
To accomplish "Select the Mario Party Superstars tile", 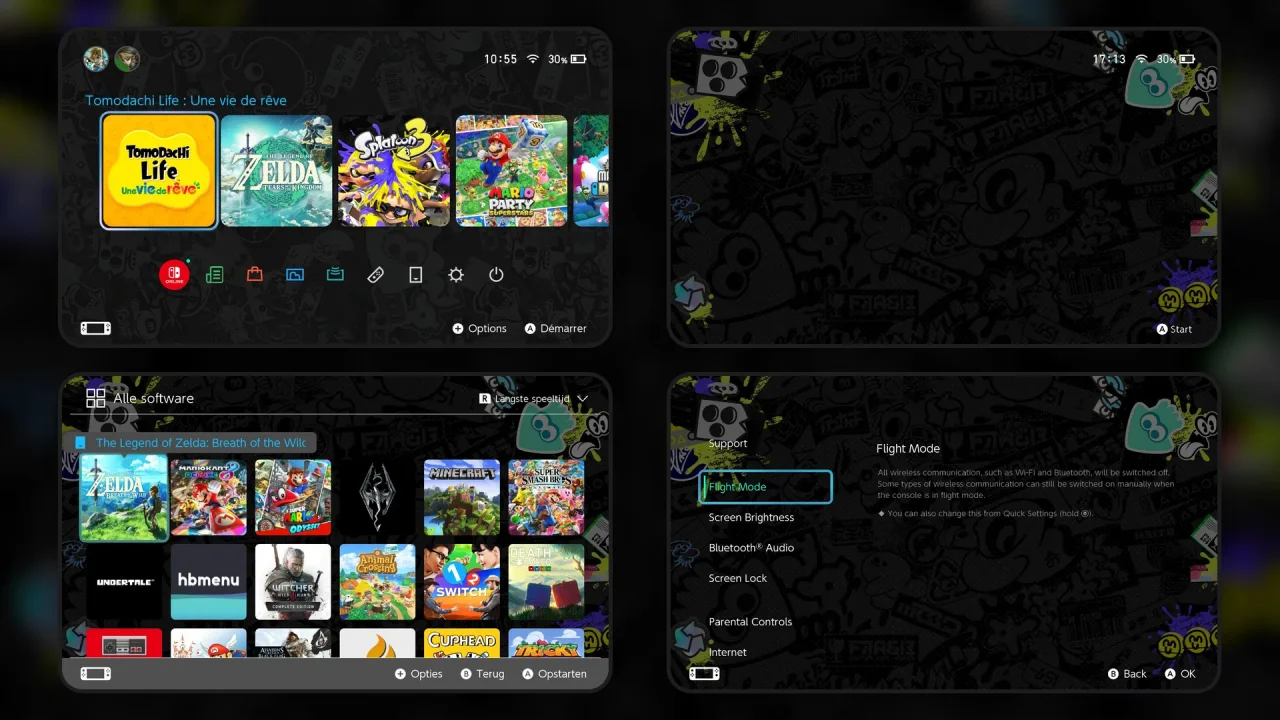I will pyautogui.click(x=512, y=171).
